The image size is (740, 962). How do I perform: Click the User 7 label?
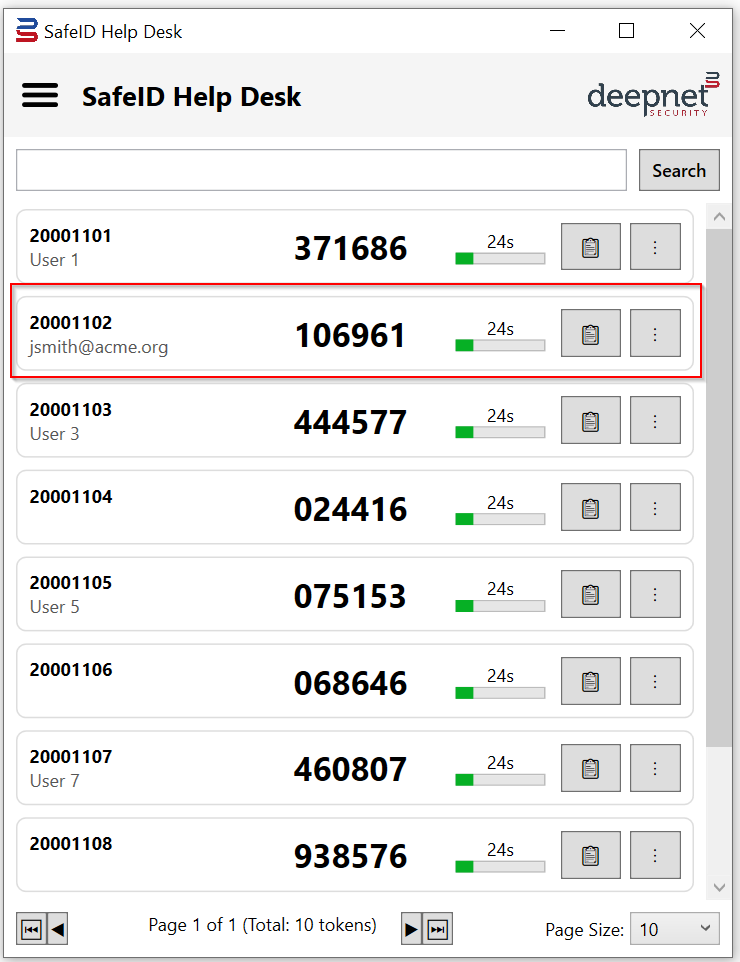click(55, 781)
